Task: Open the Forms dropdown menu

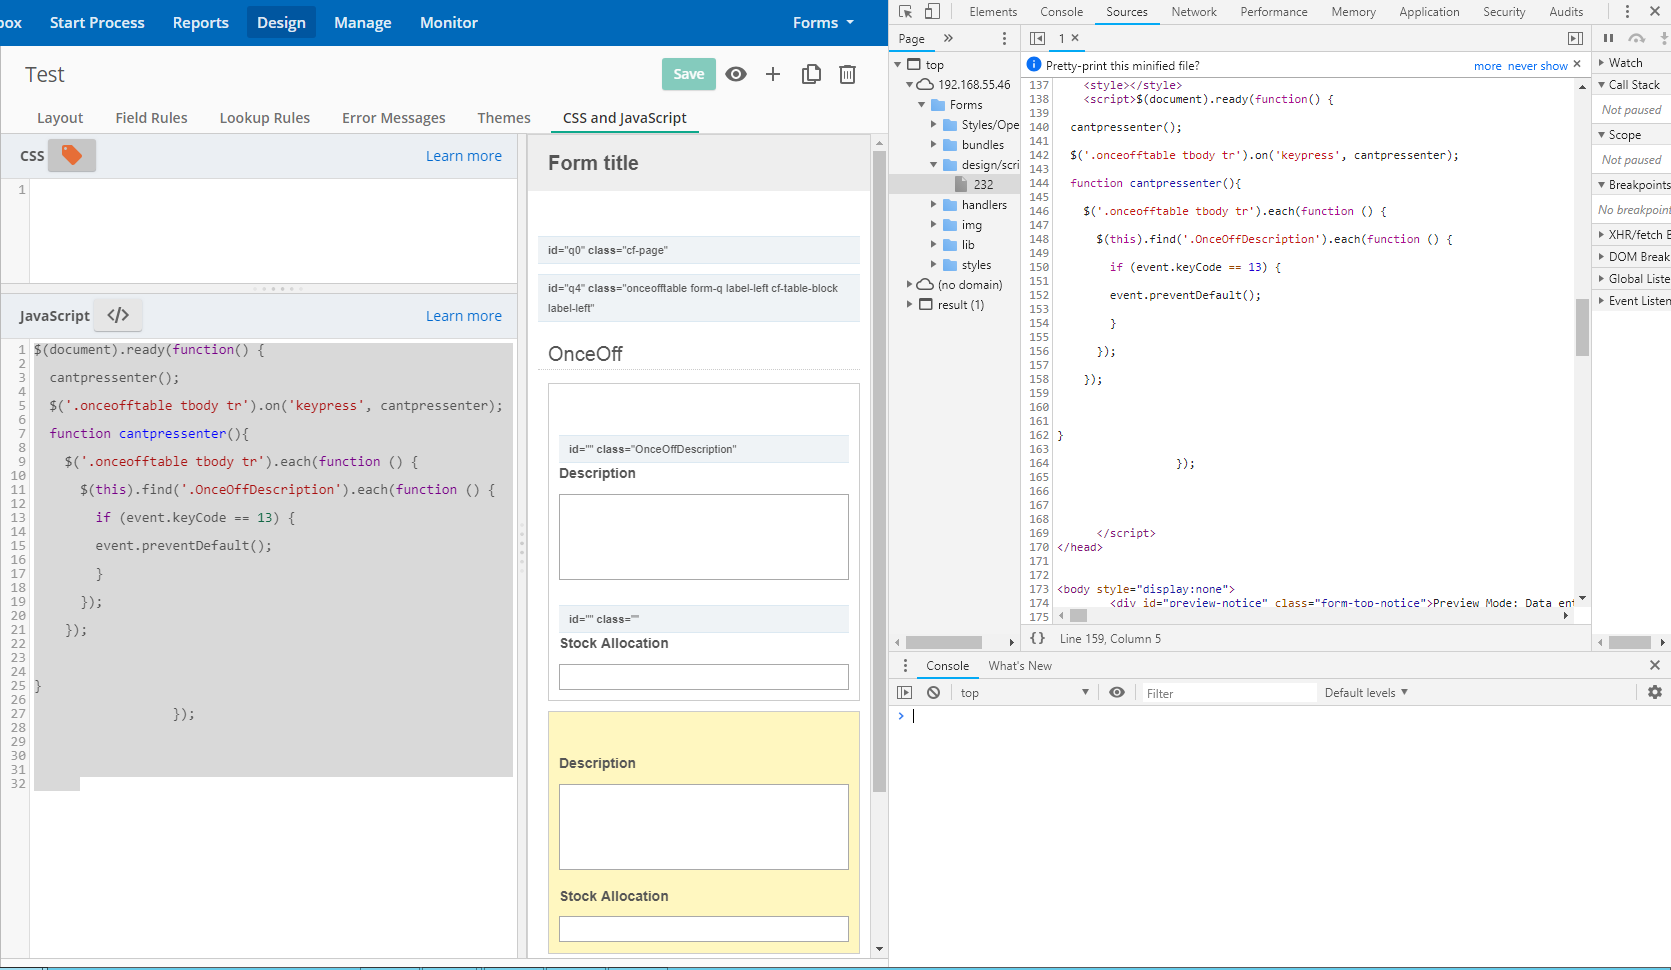Action: 823,22
